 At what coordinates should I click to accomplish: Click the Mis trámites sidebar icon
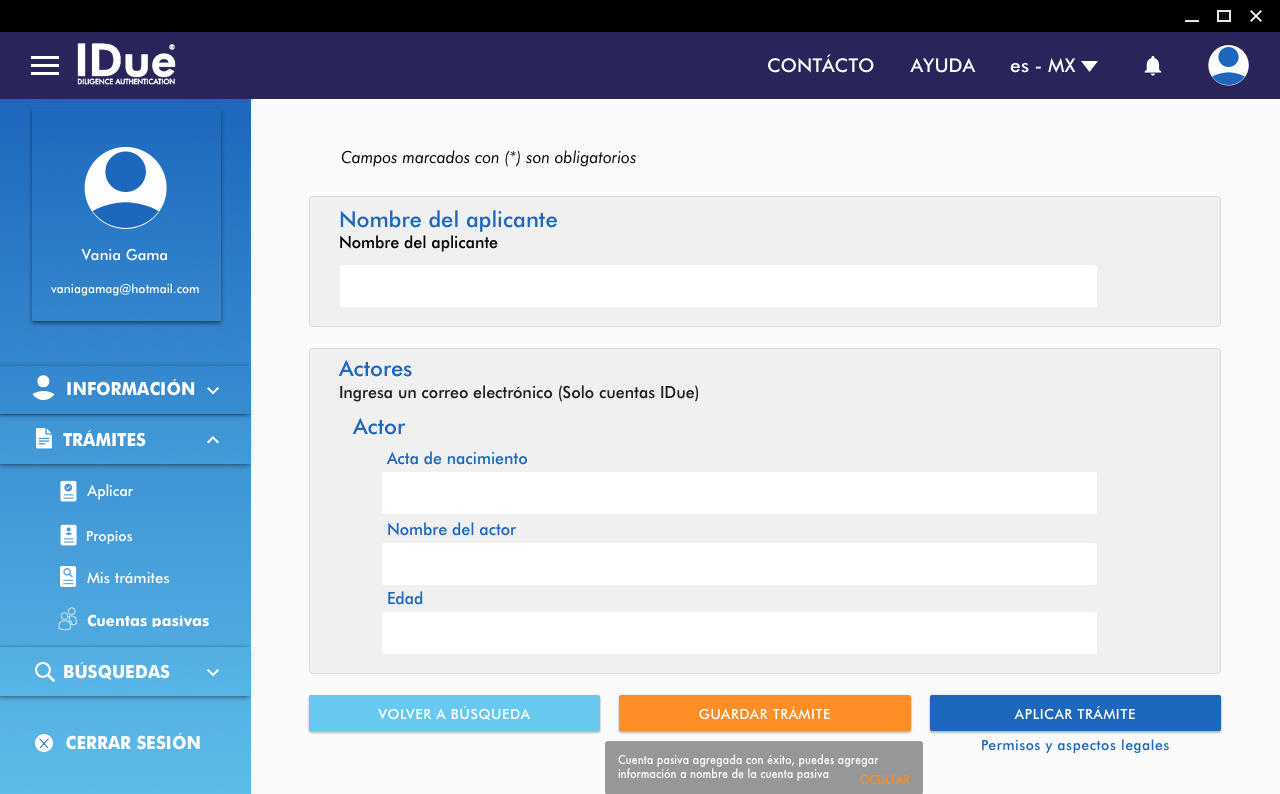click(68, 578)
